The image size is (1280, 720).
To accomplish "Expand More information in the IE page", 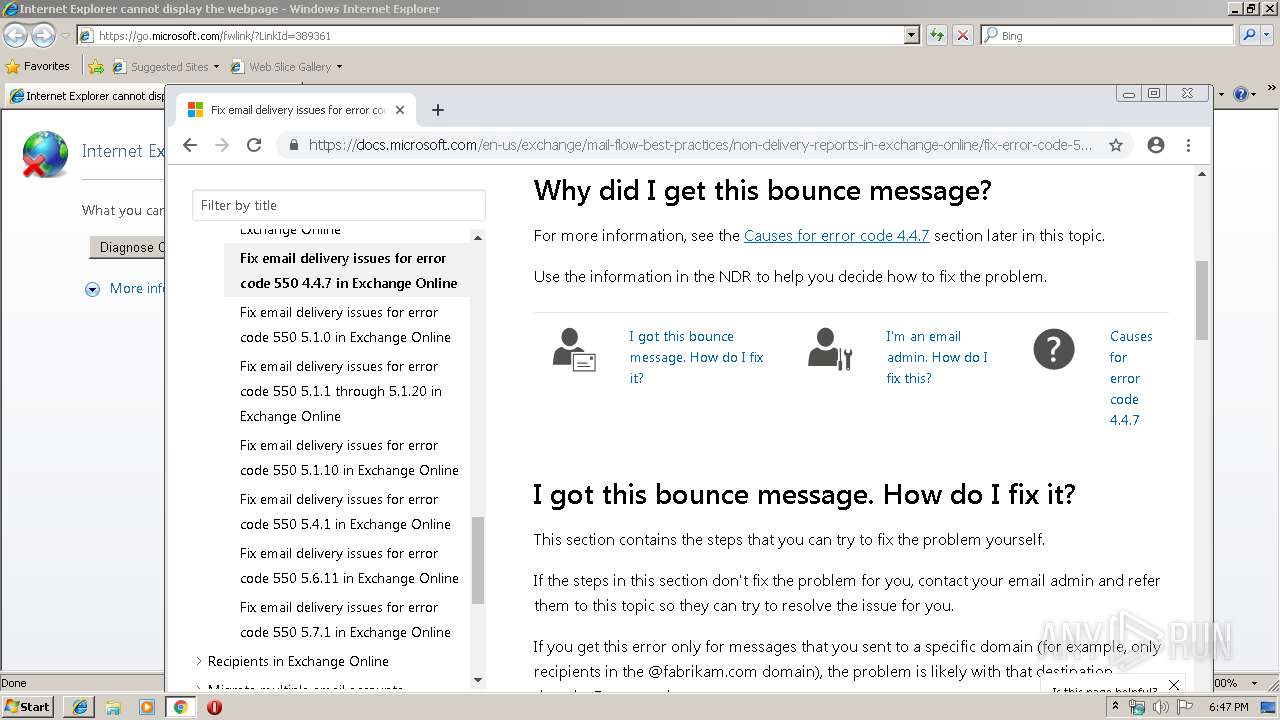I will click(125, 288).
